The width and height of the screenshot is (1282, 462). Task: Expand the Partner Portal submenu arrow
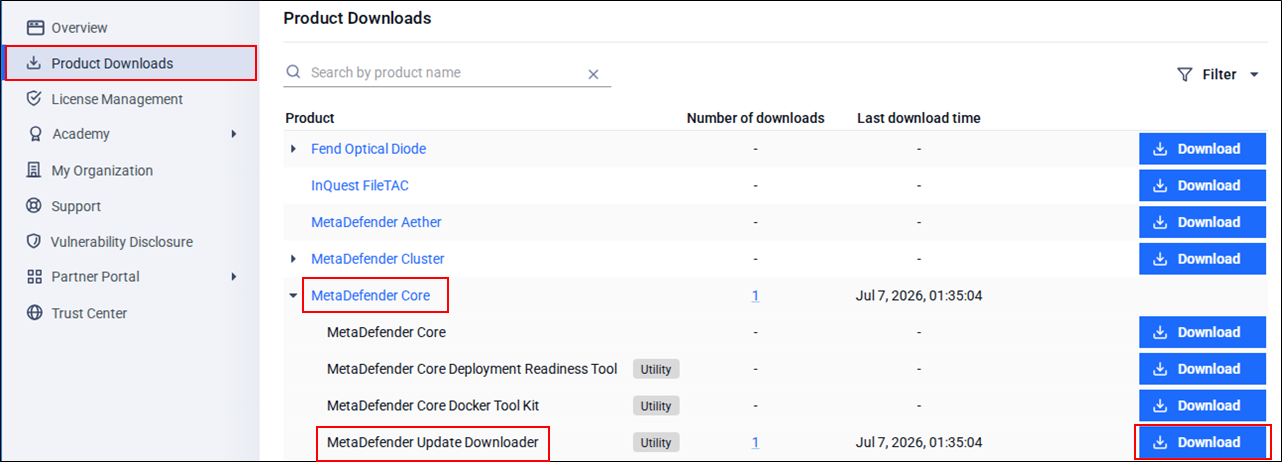pyautogui.click(x=233, y=276)
